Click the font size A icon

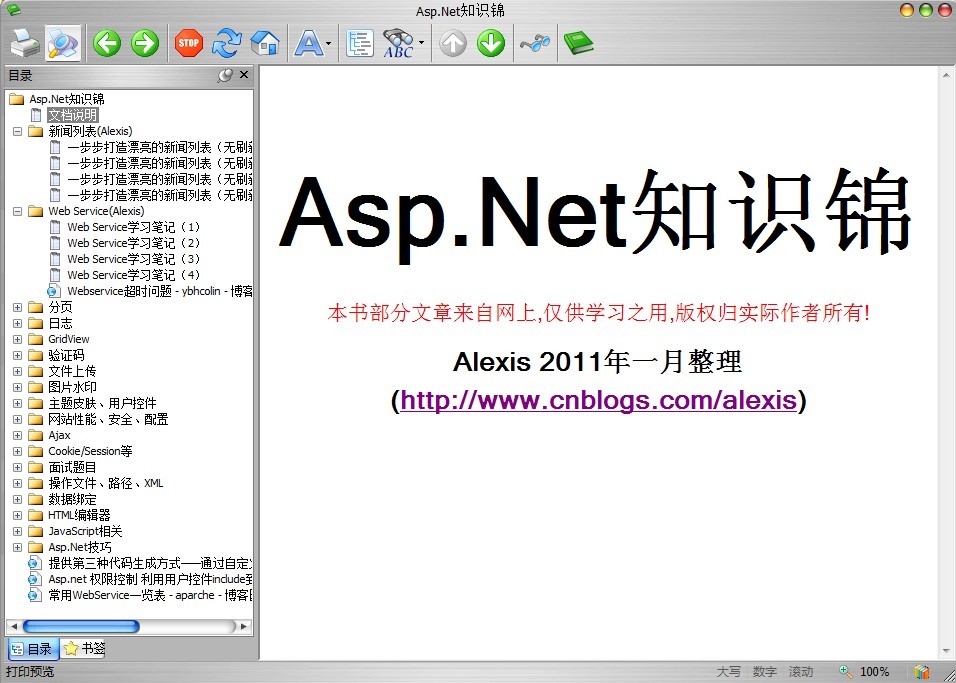coord(309,43)
